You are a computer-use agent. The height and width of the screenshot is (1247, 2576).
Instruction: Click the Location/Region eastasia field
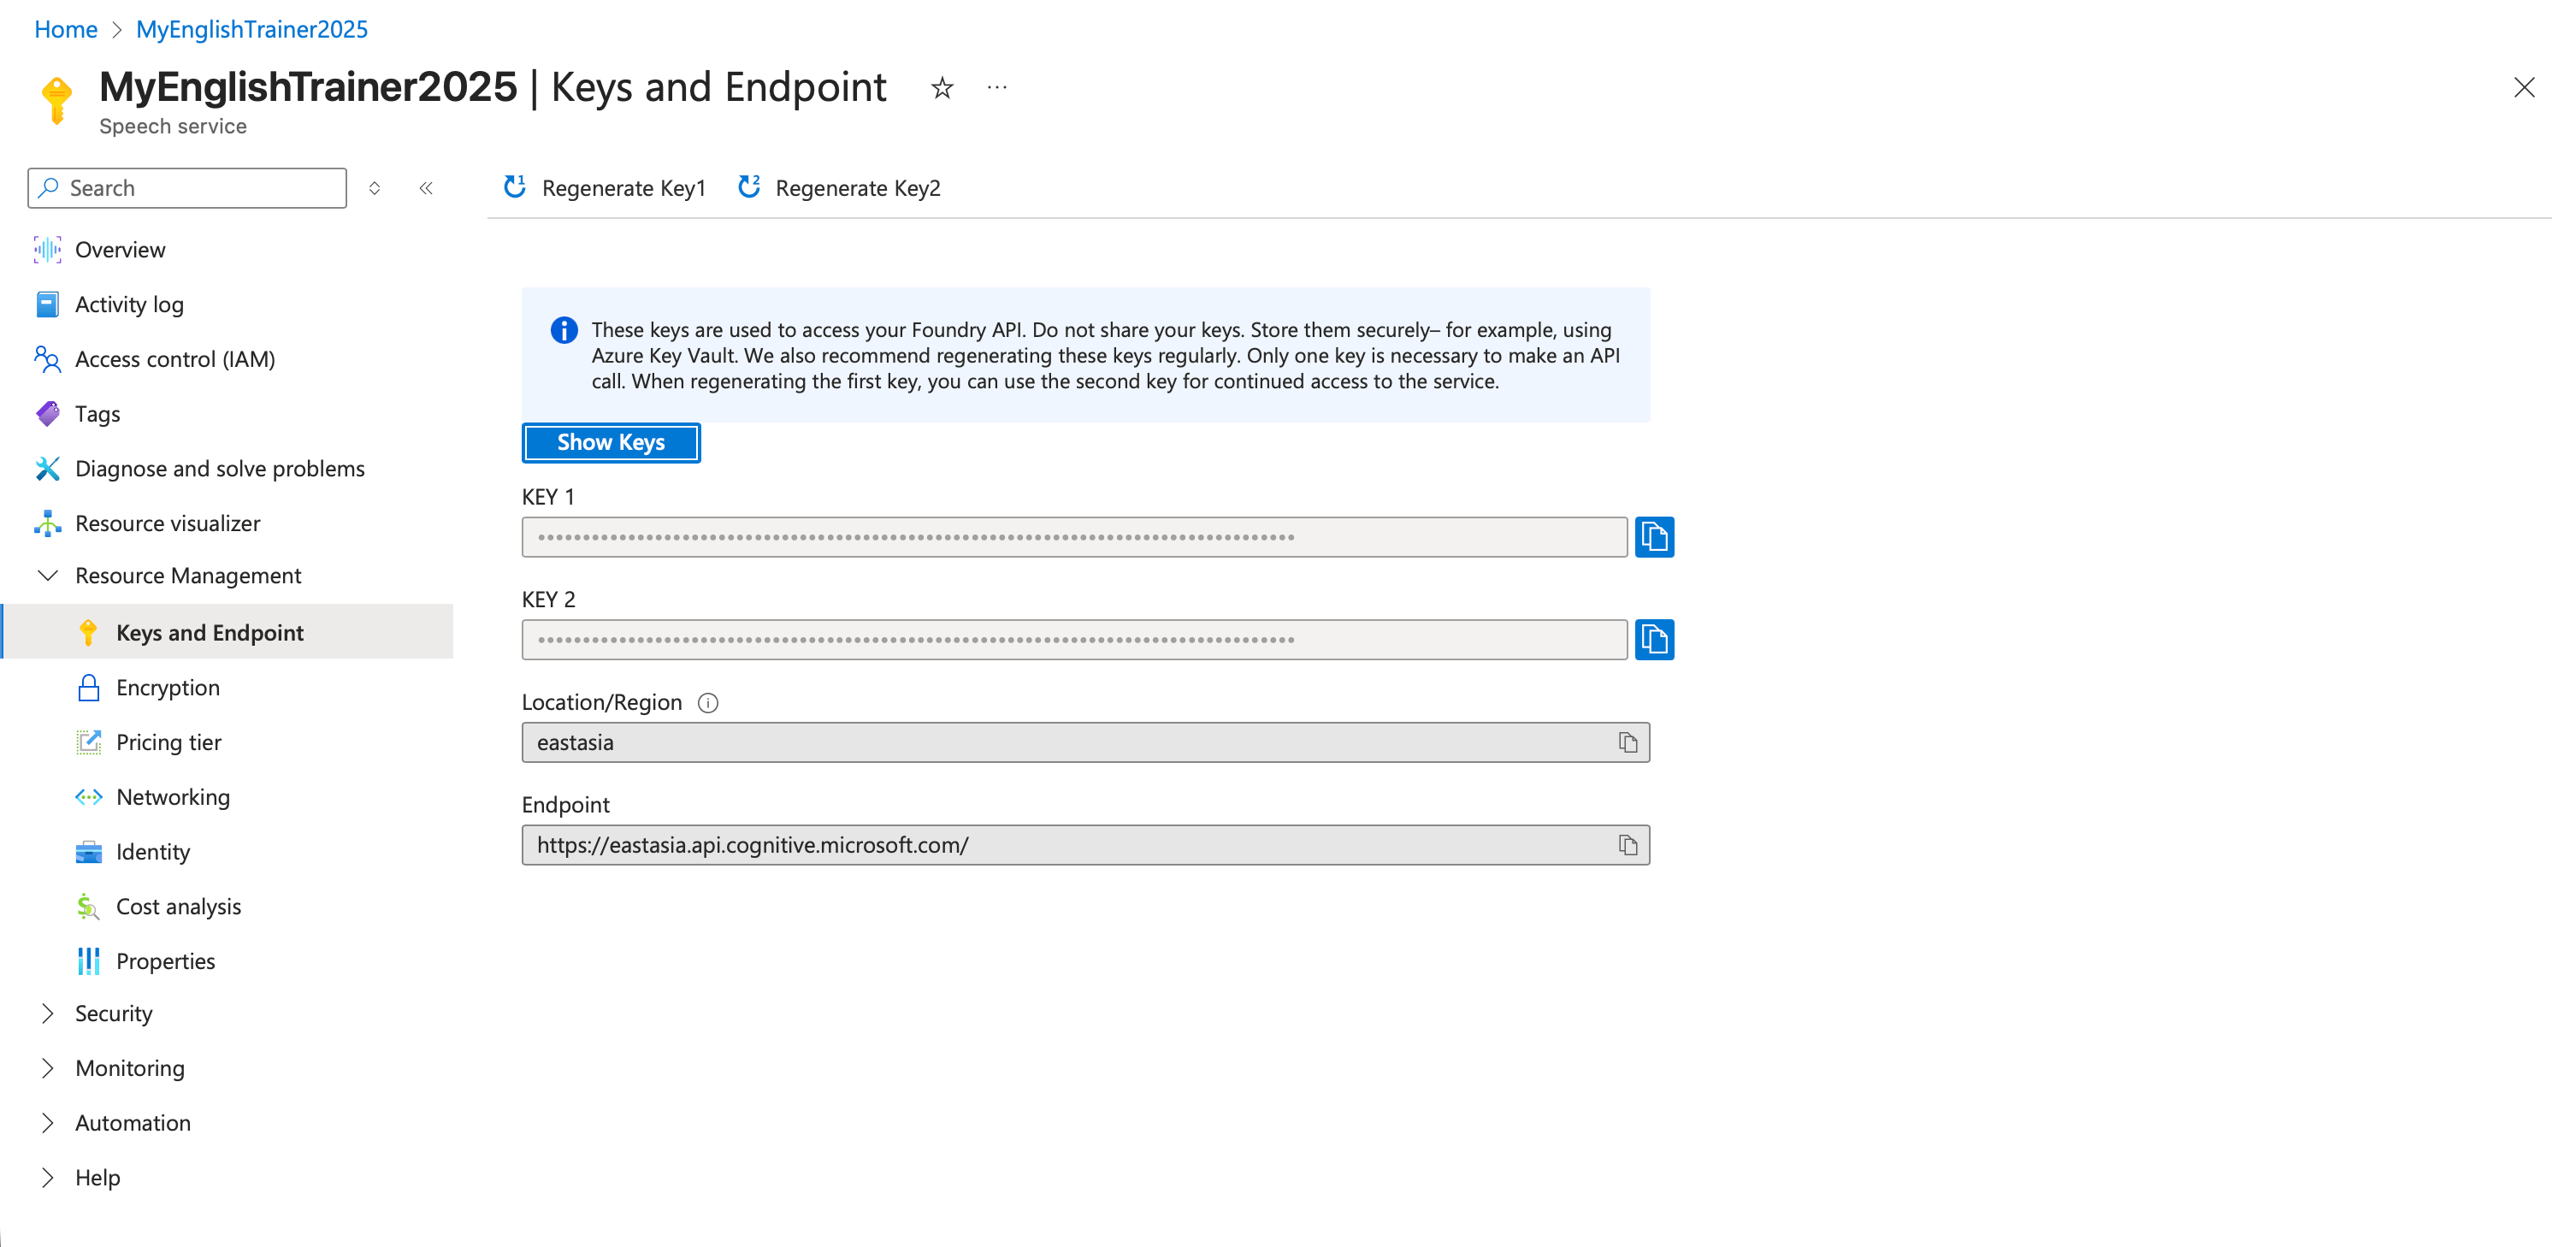click(x=1085, y=743)
